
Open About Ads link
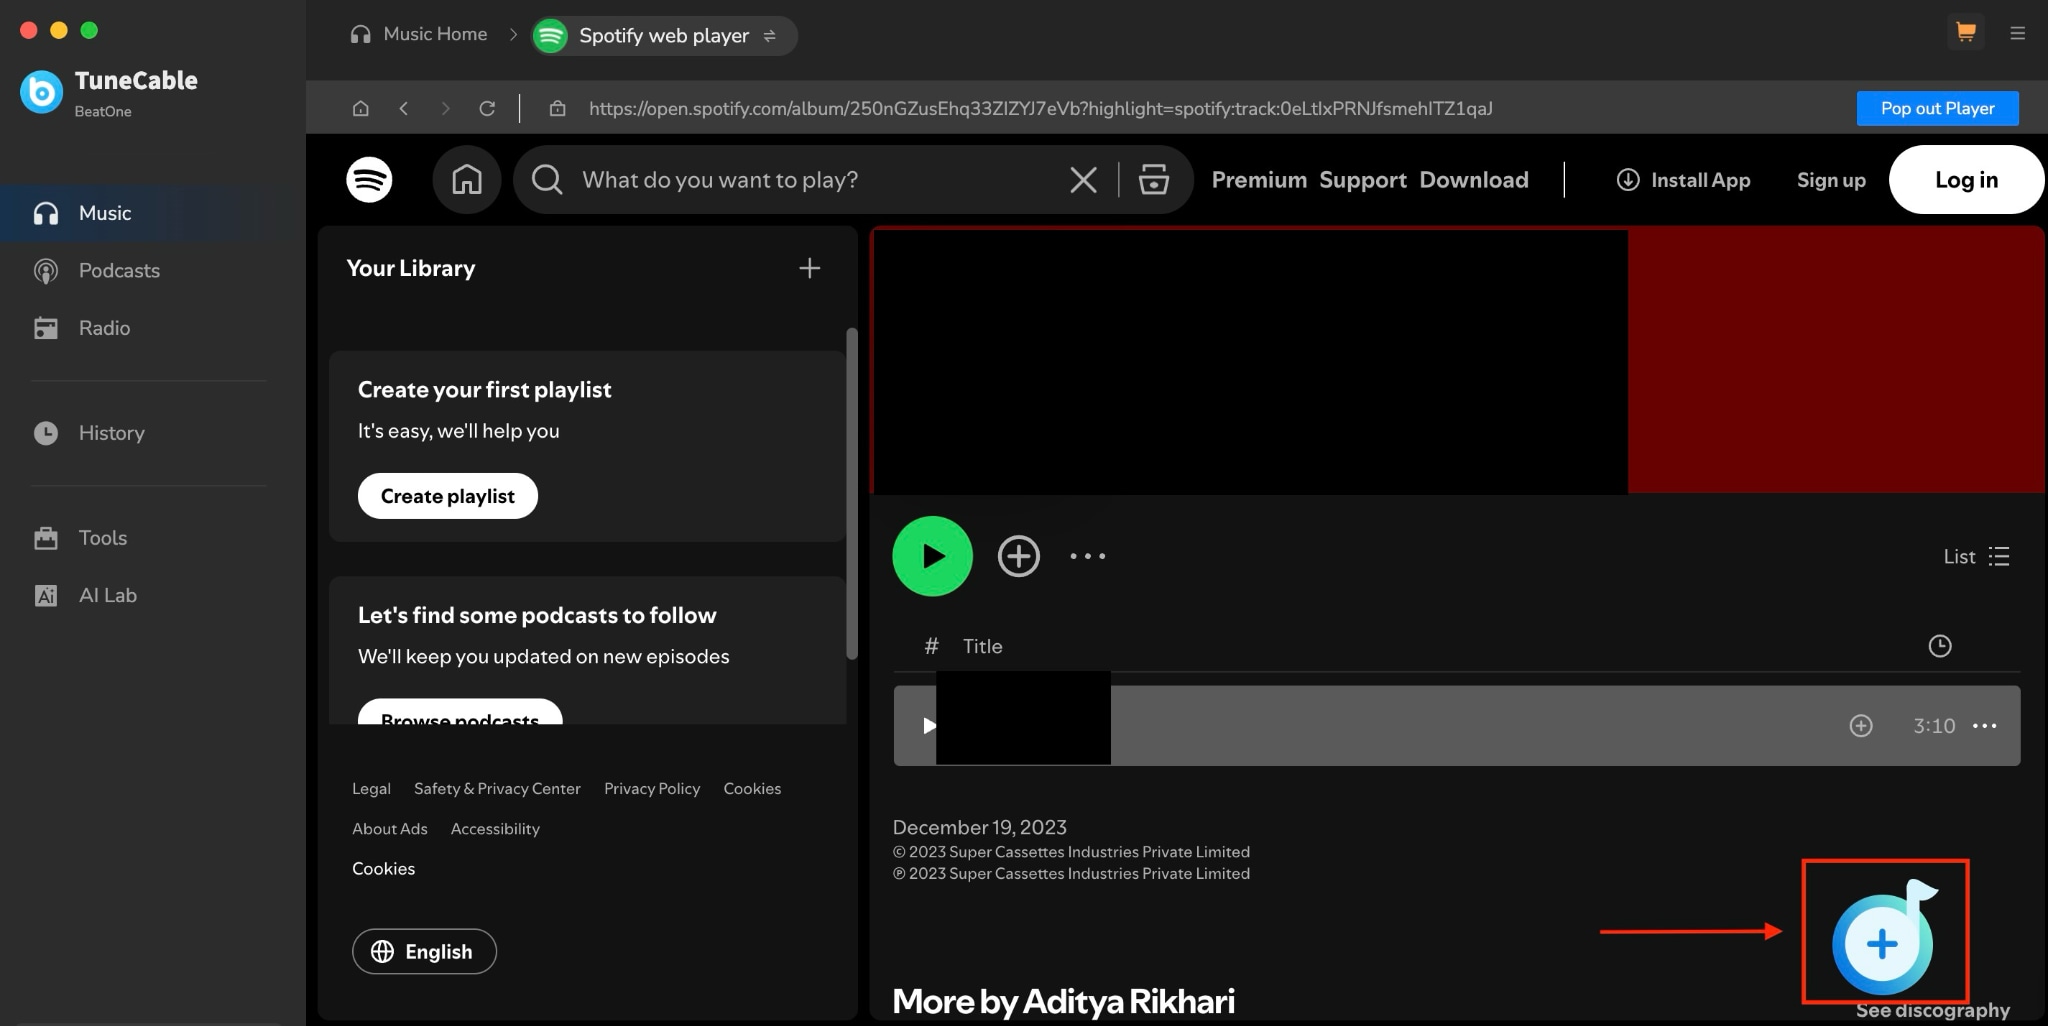pos(389,829)
